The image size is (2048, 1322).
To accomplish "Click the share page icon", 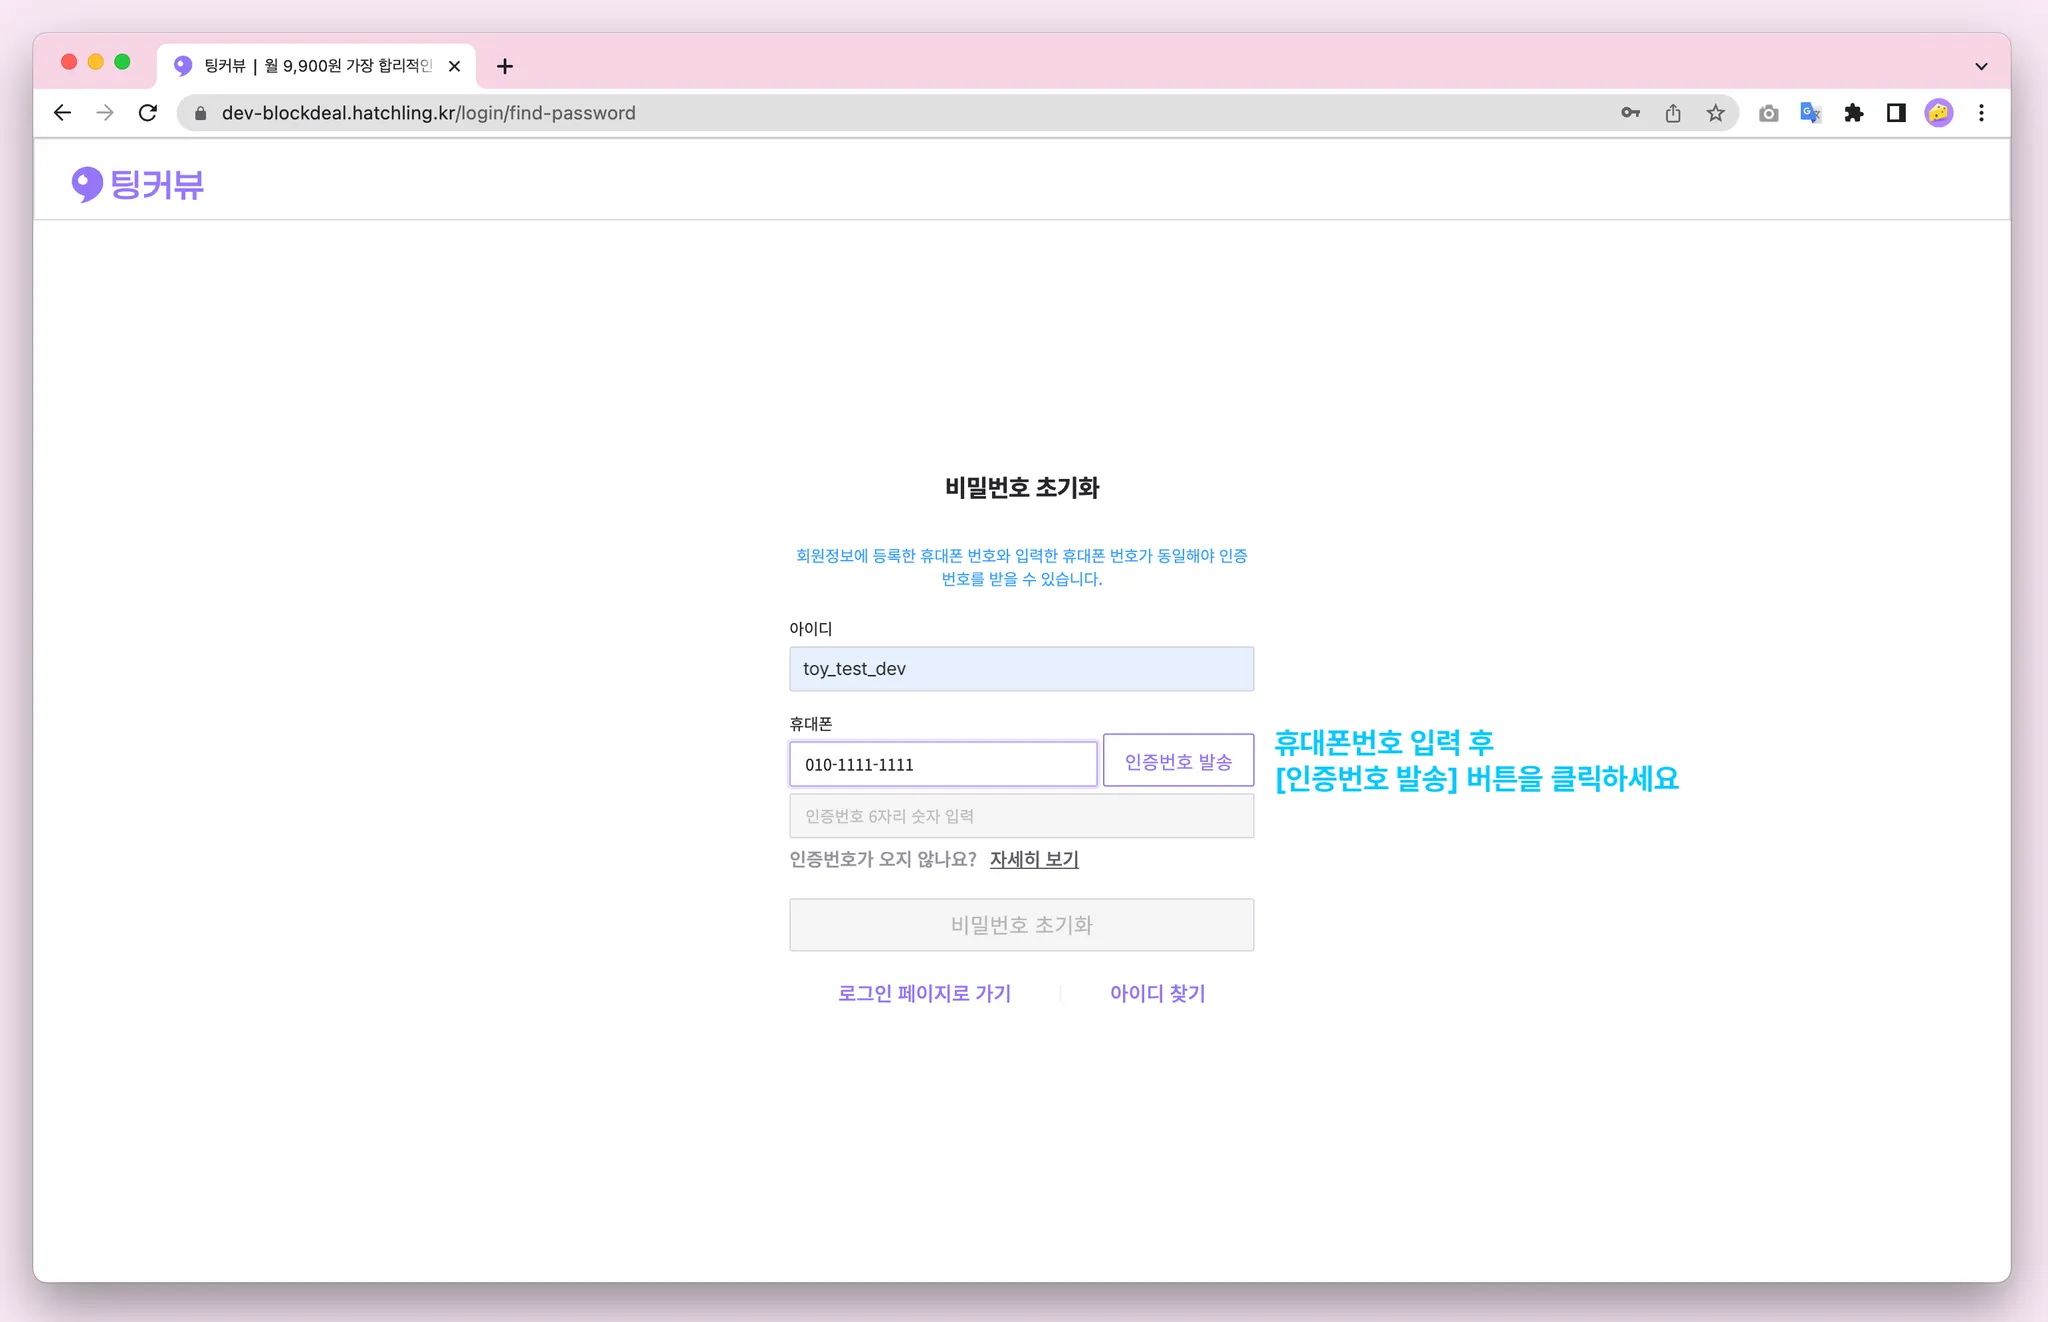I will coord(1673,113).
